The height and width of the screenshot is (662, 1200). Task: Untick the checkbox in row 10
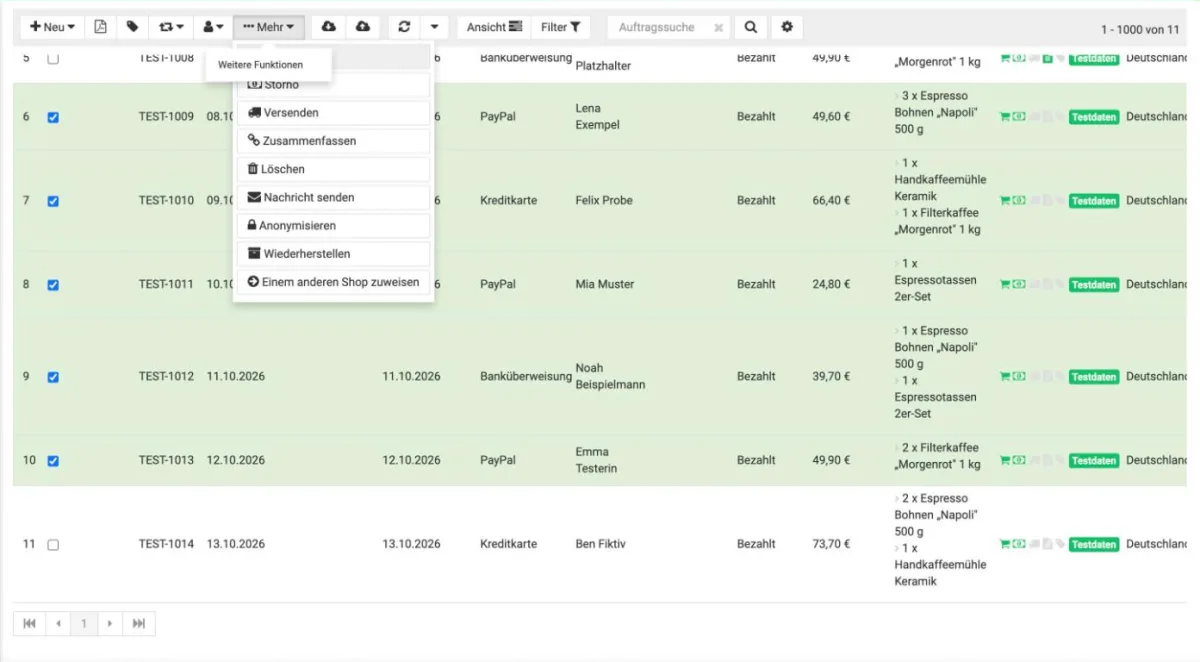[x=53, y=461]
